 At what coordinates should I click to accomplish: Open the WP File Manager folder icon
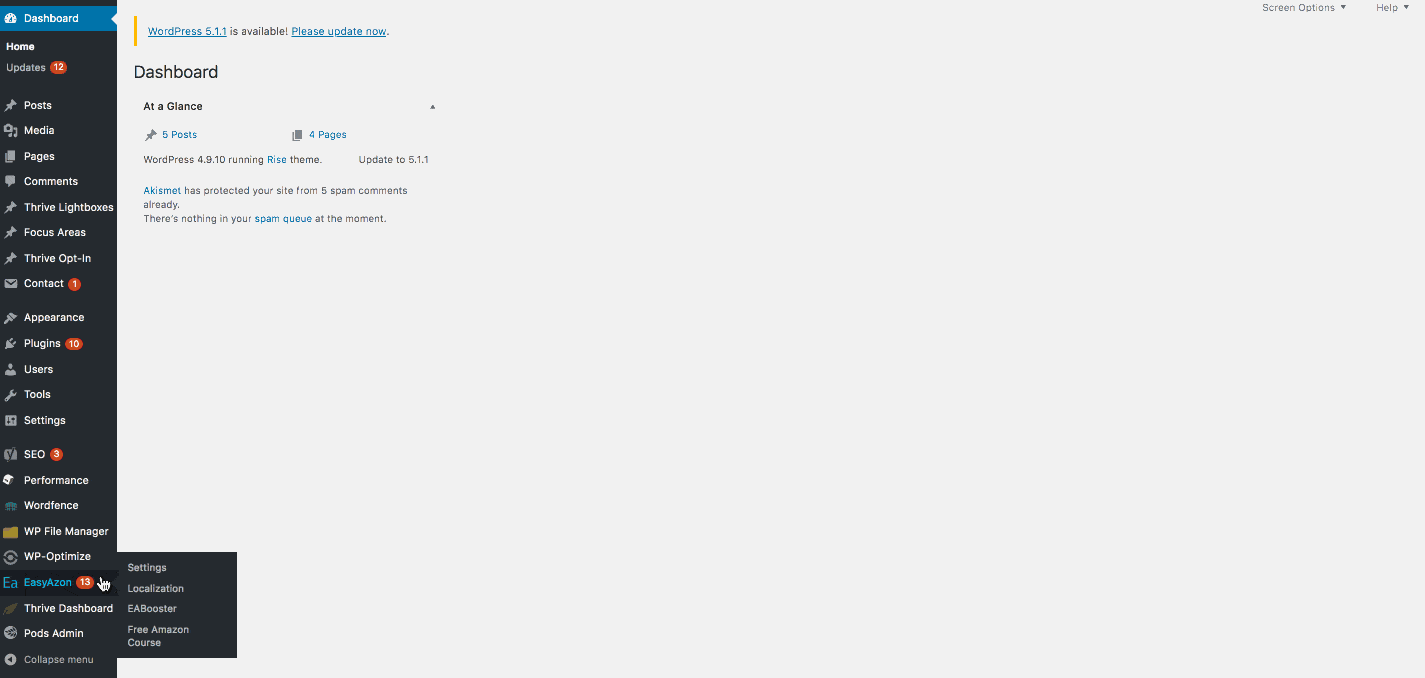point(11,531)
